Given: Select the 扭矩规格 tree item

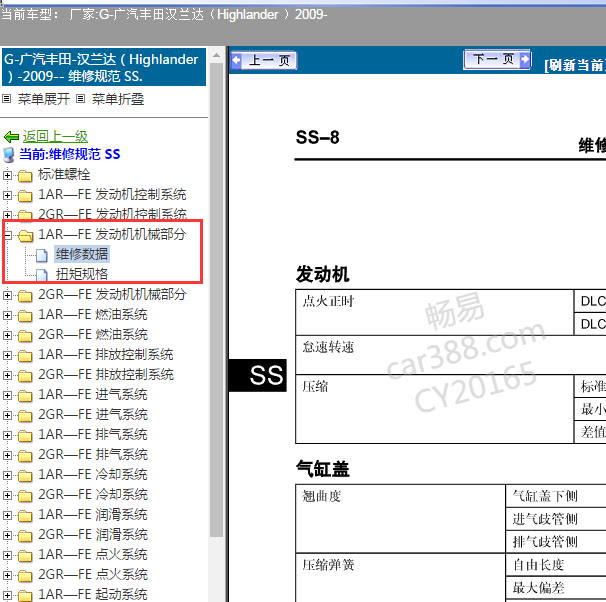Looking at the screenshot, I should pos(82,274).
